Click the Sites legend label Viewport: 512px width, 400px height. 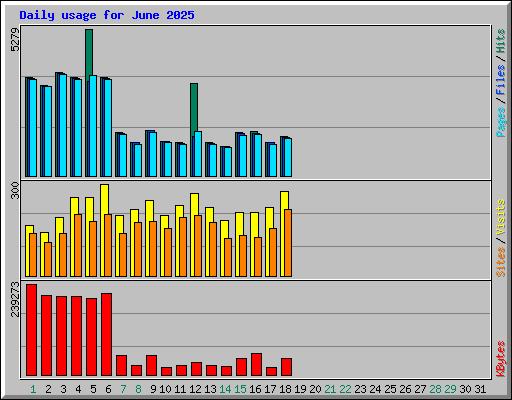click(x=501, y=262)
